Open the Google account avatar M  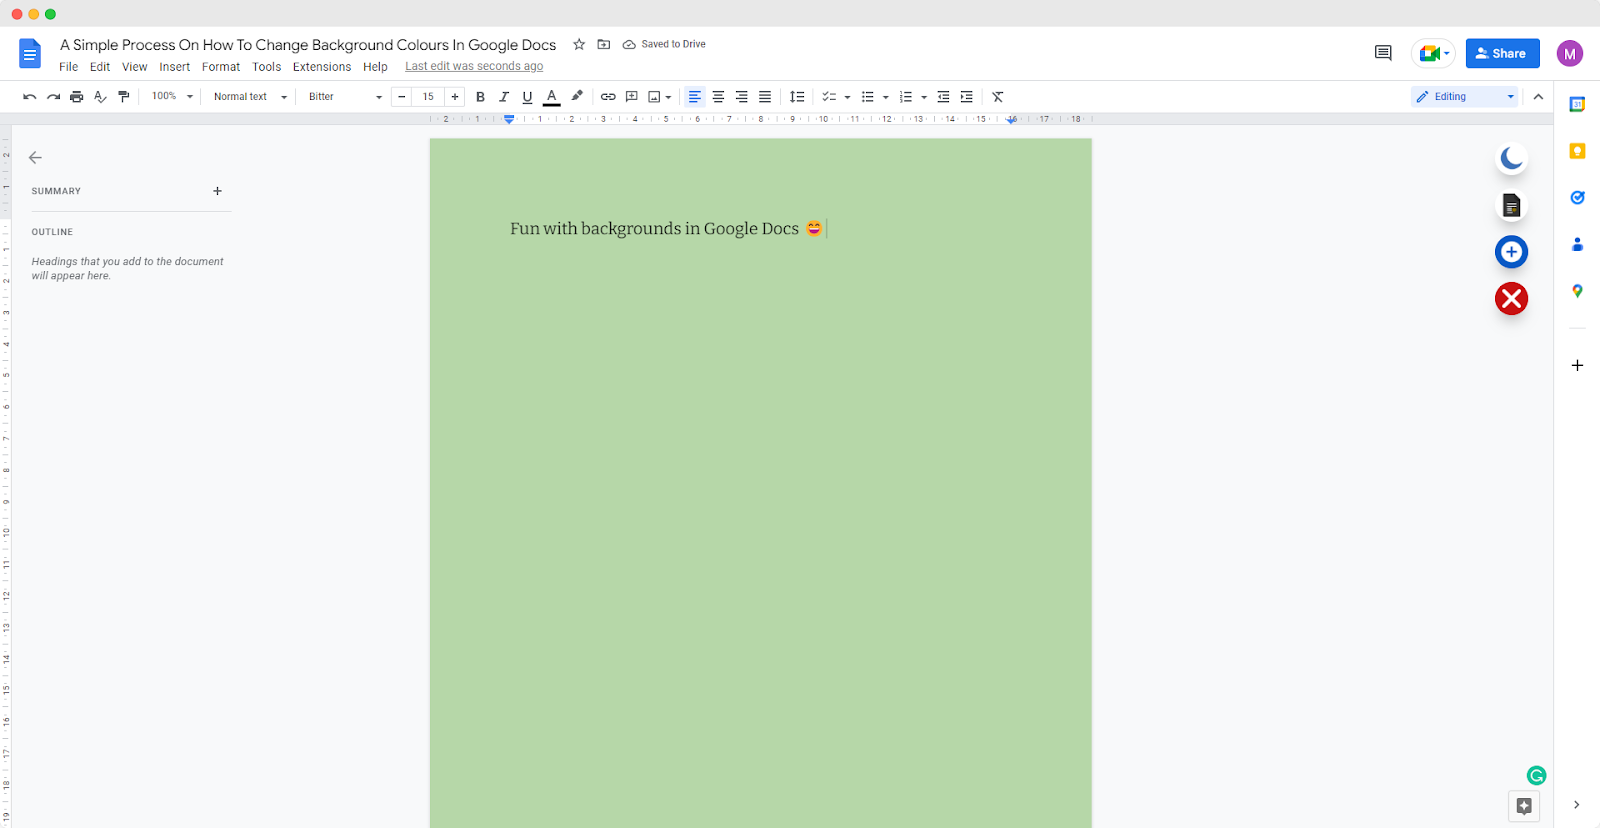pyautogui.click(x=1570, y=54)
